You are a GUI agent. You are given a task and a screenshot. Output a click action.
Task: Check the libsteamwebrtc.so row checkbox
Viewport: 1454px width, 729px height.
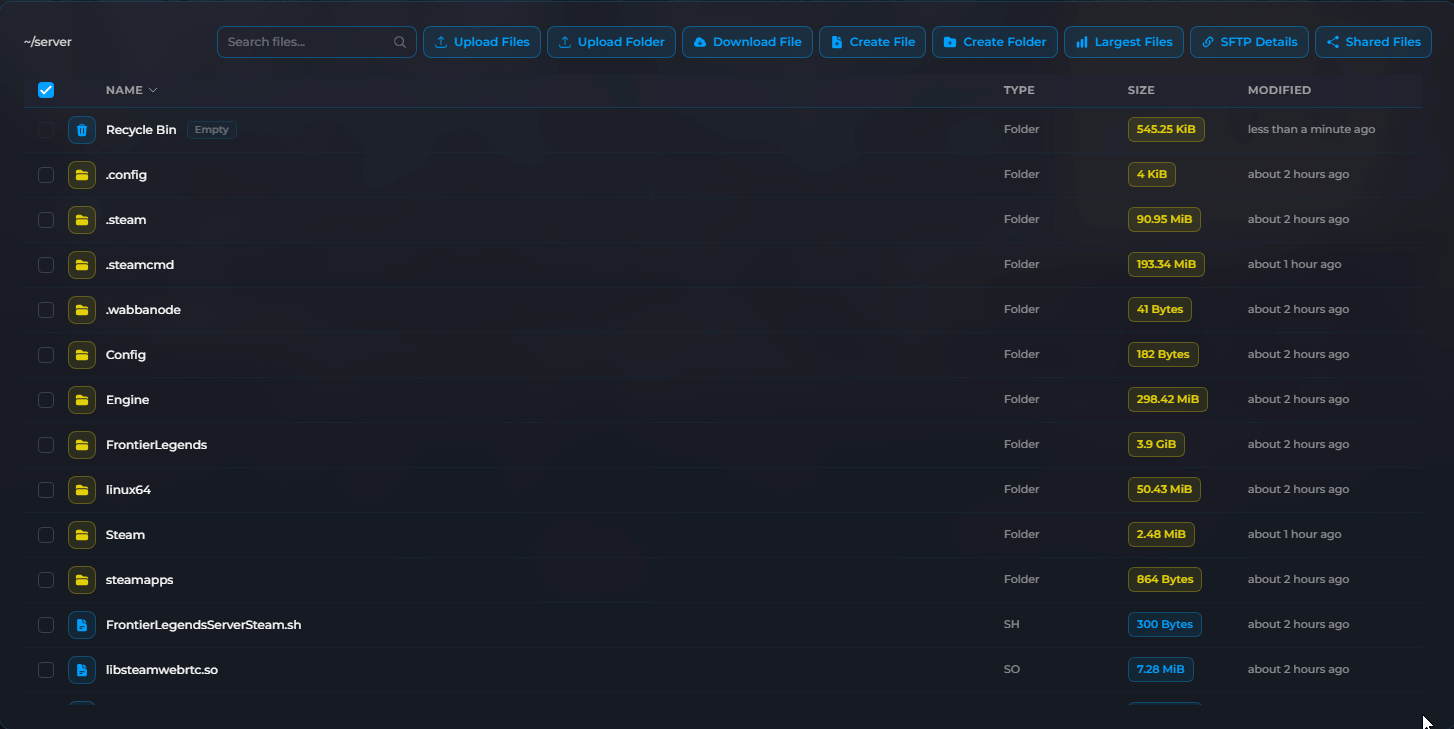(x=46, y=670)
